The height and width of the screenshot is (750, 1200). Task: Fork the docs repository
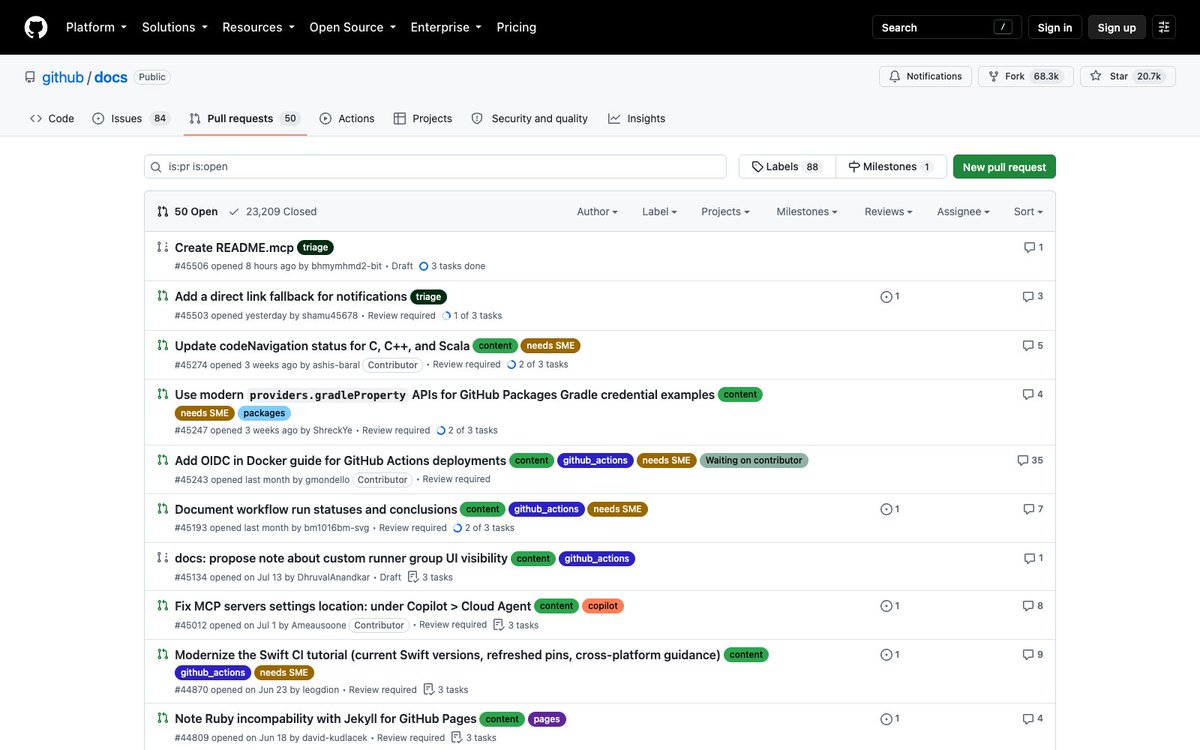[x=1025, y=76]
